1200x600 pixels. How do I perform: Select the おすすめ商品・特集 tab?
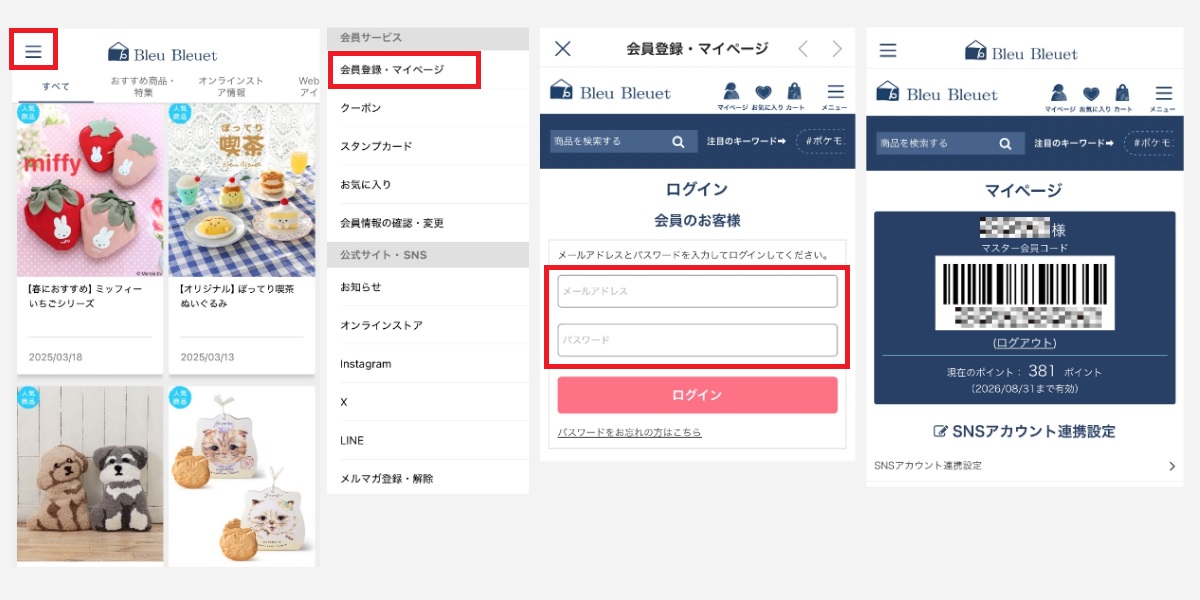click(143, 86)
